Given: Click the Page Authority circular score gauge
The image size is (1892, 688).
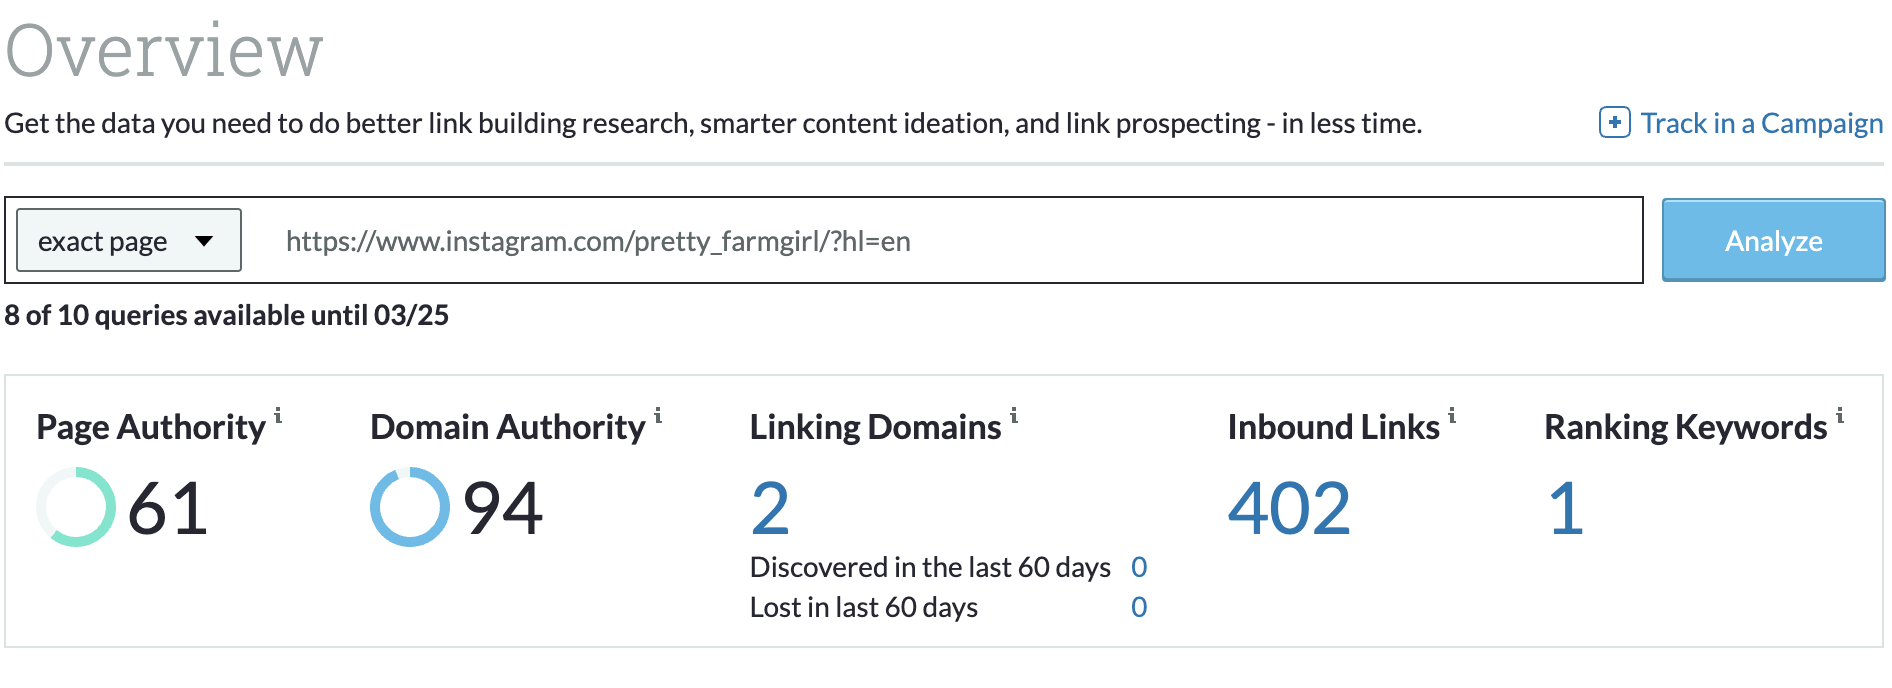Looking at the screenshot, I should point(76,507).
